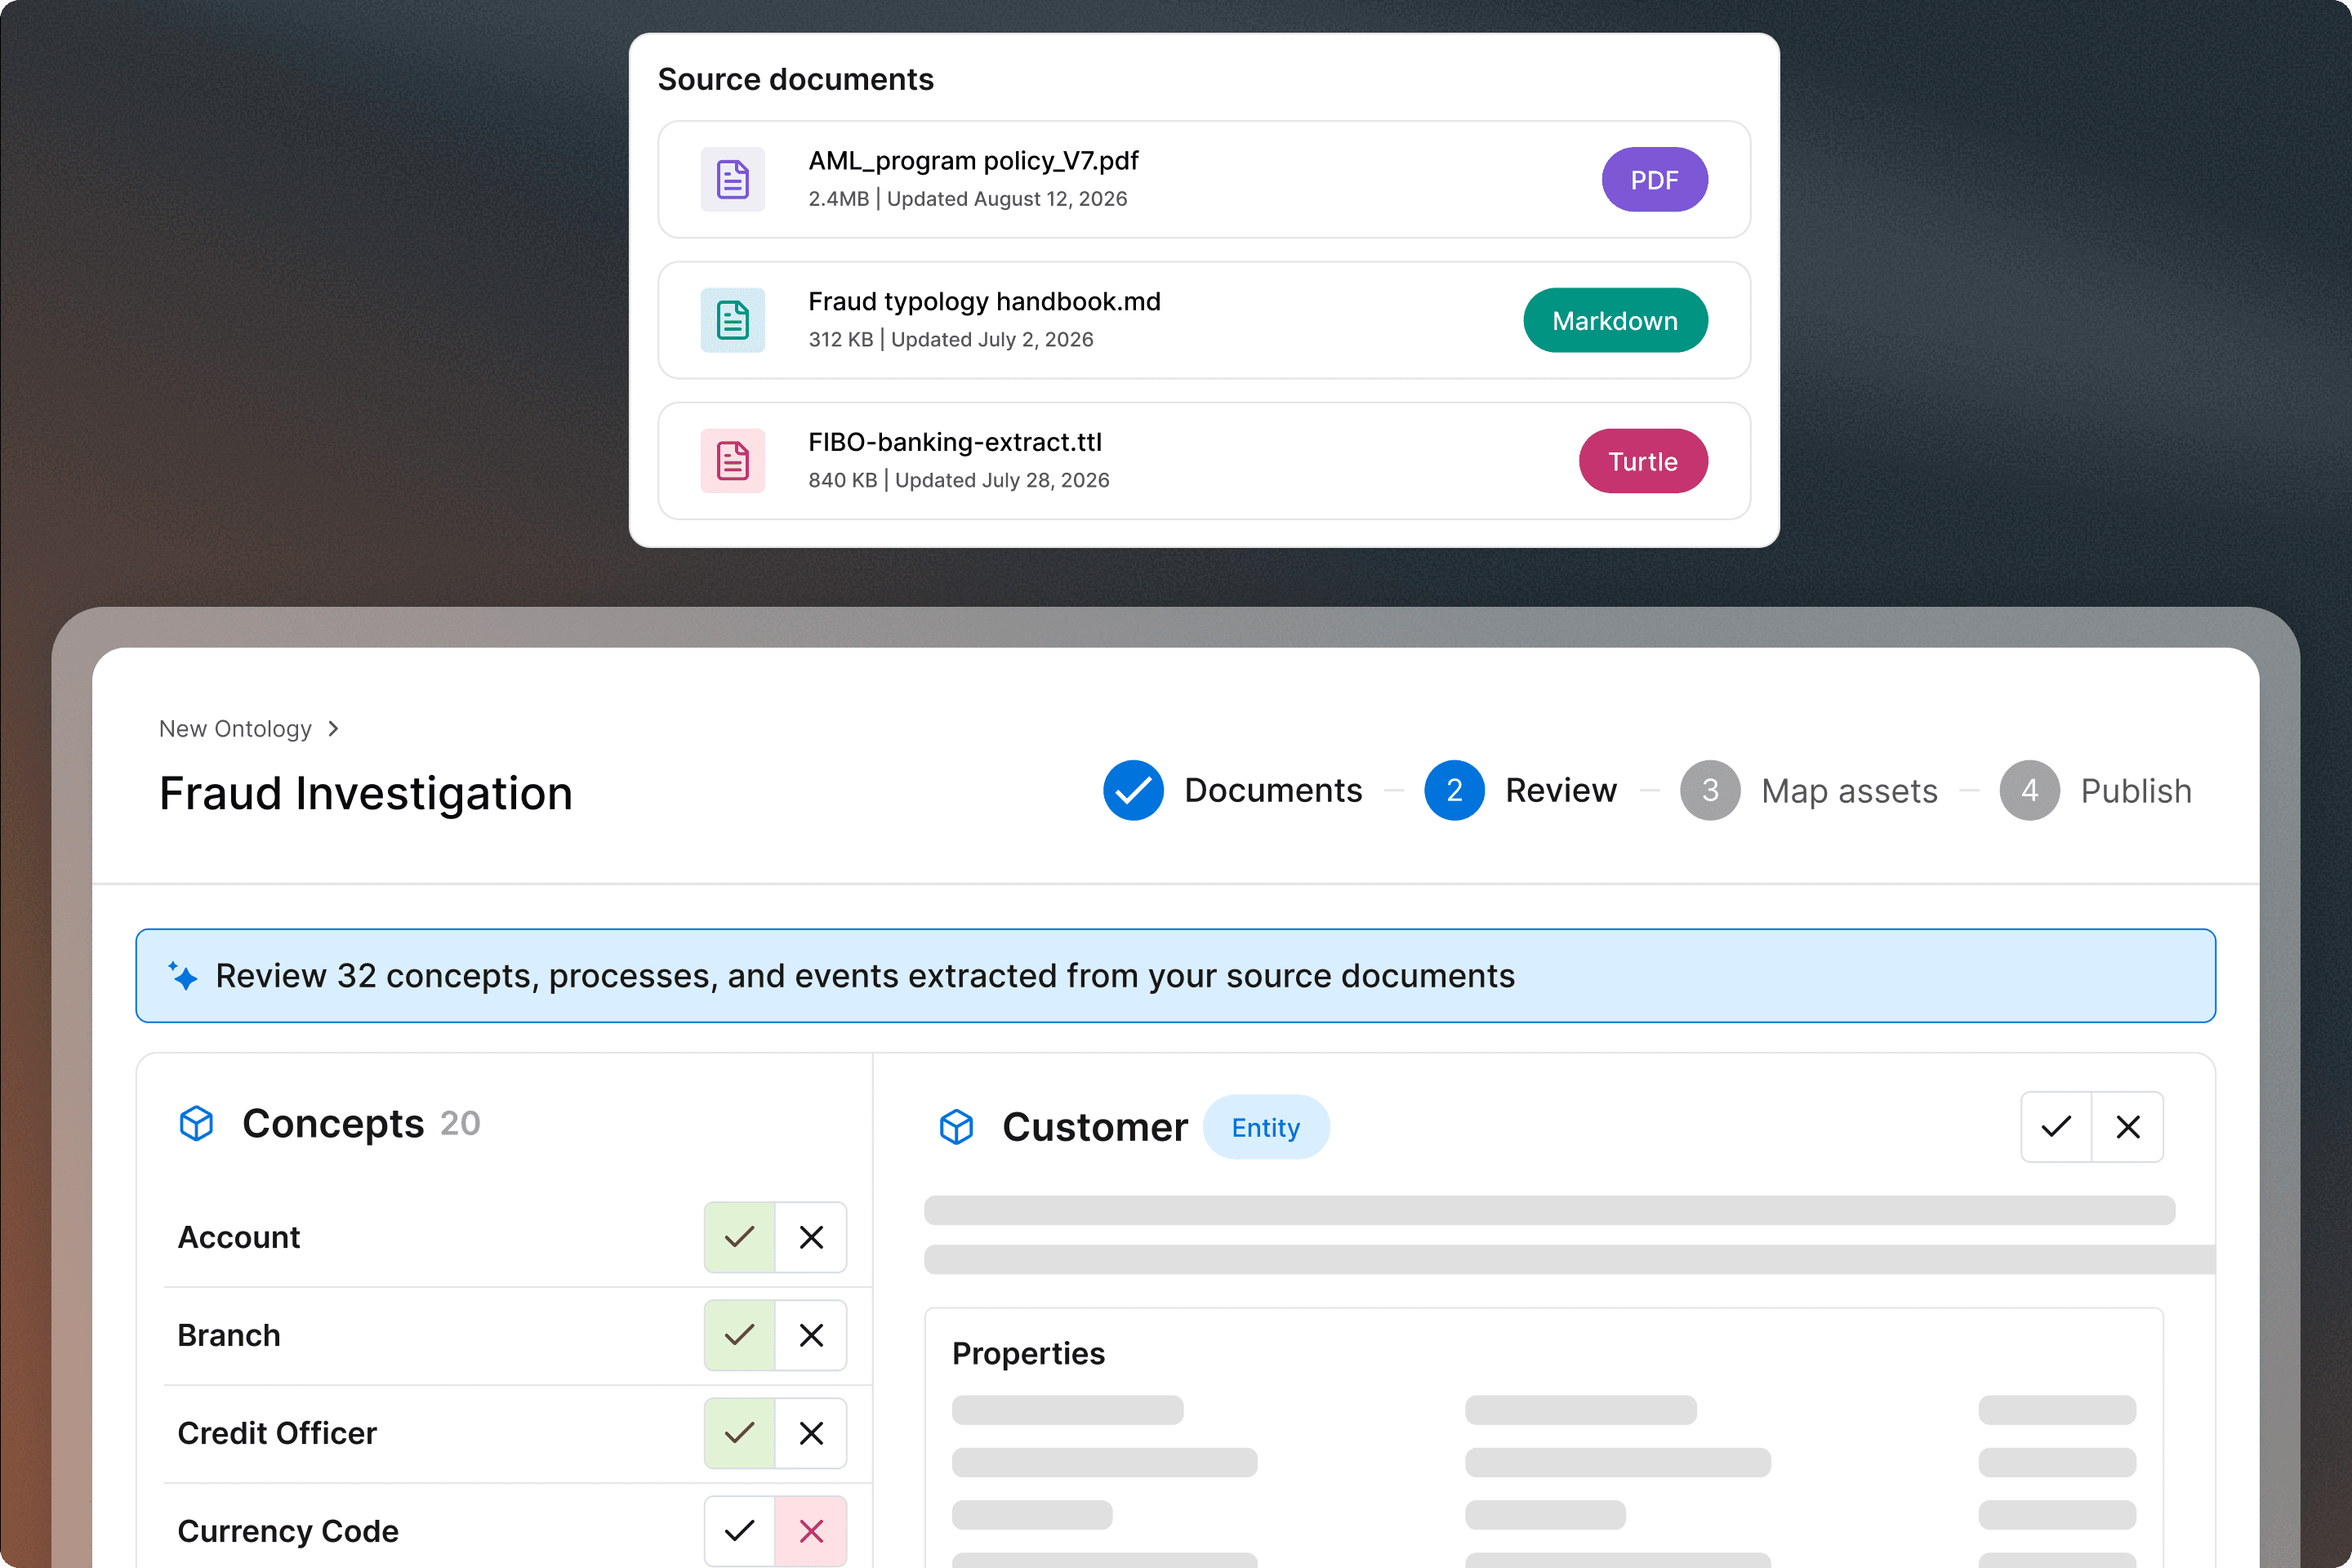Click the Concepts count 20
Screen dimensions: 2352x1568
tap(460, 1124)
